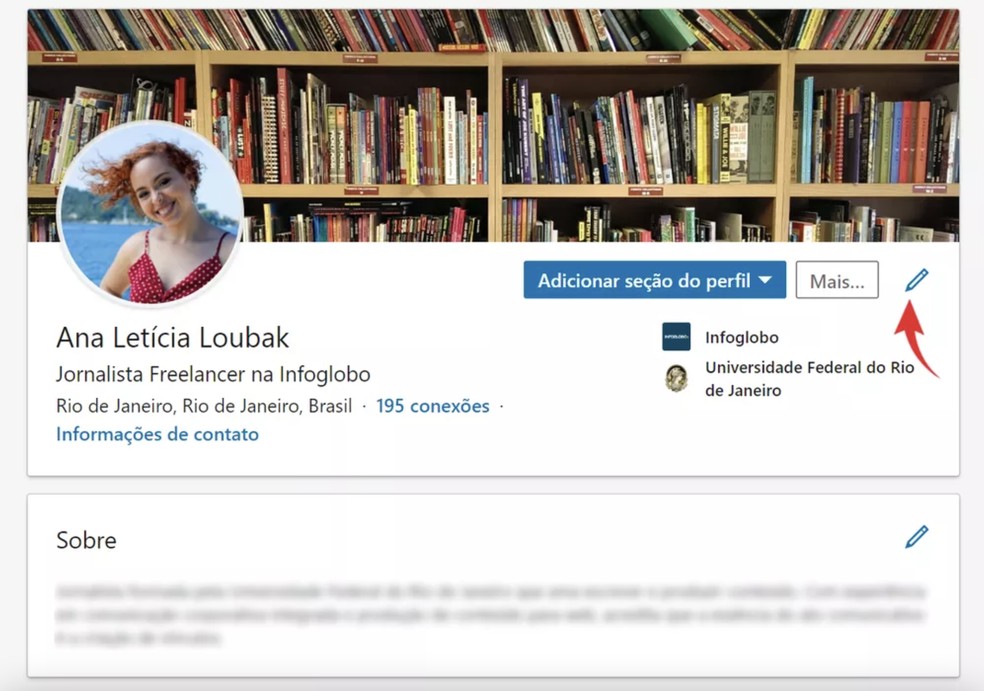Click the red arrow annotation graphic

click(917, 340)
